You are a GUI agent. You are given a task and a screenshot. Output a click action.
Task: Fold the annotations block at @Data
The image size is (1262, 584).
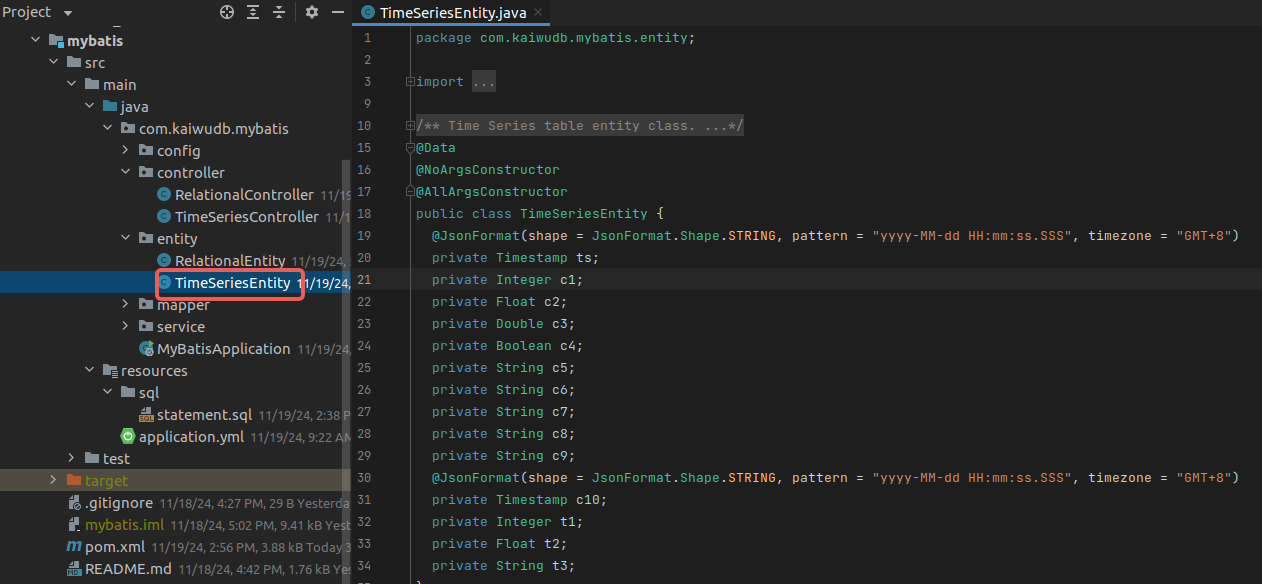coord(410,148)
